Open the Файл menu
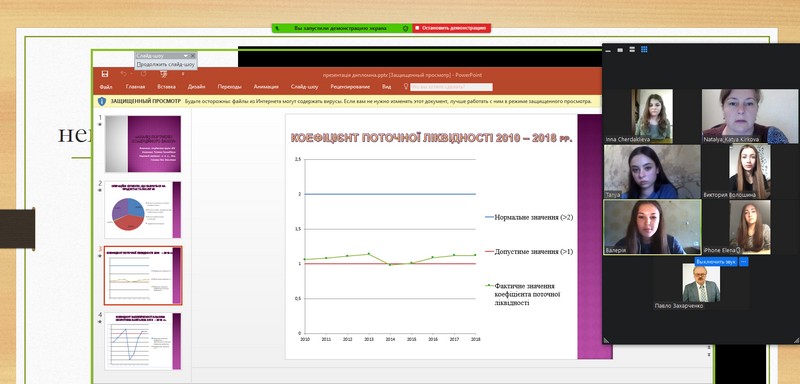800x384 pixels. pos(106,87)
